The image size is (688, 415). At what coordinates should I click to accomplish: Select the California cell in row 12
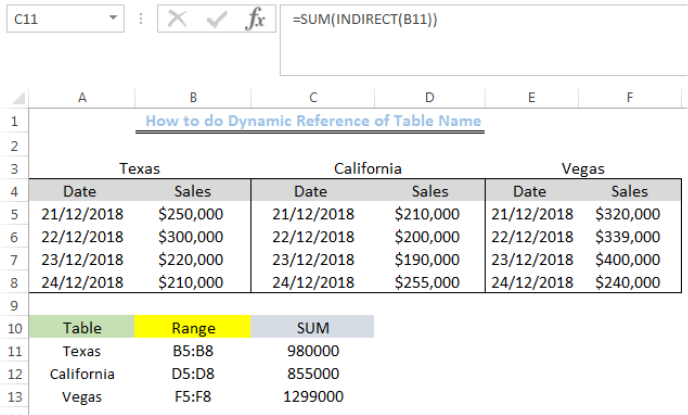(x=82, y=374)
